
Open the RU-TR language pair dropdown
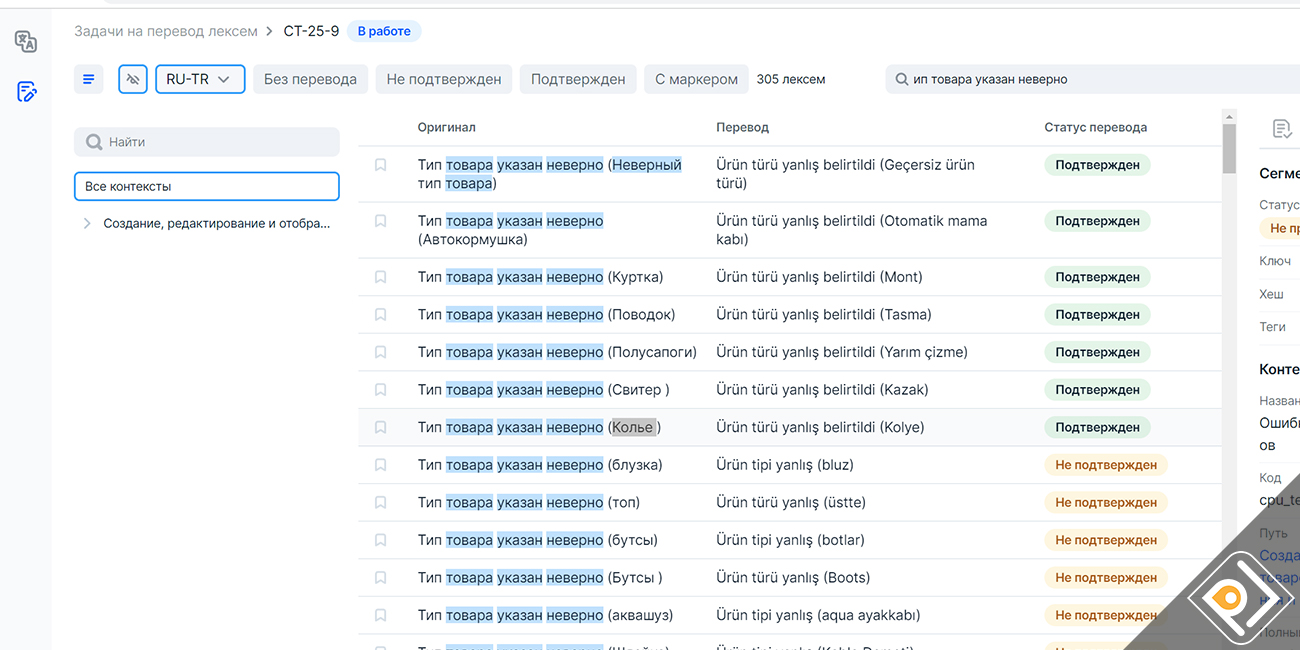(x=200, y=79)
